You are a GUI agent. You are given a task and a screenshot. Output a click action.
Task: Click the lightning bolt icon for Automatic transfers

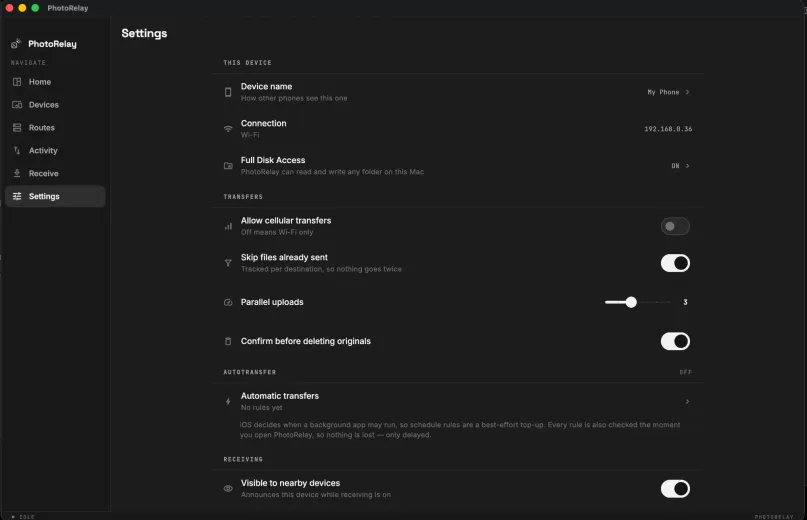(228, 402)
